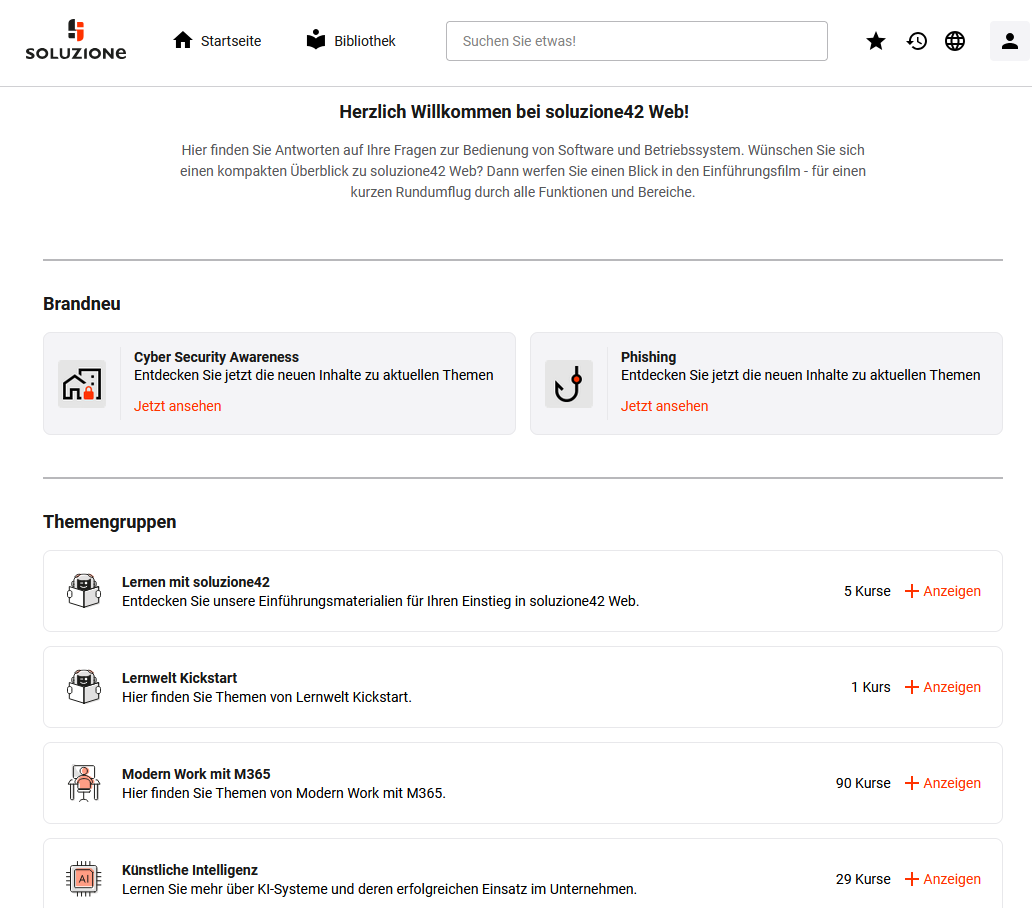The height and width of the screenshot is (908, 1032).
Task: Expand Lernwelt Kickstart via Anzeigen
Action: [x=942, y=687]
